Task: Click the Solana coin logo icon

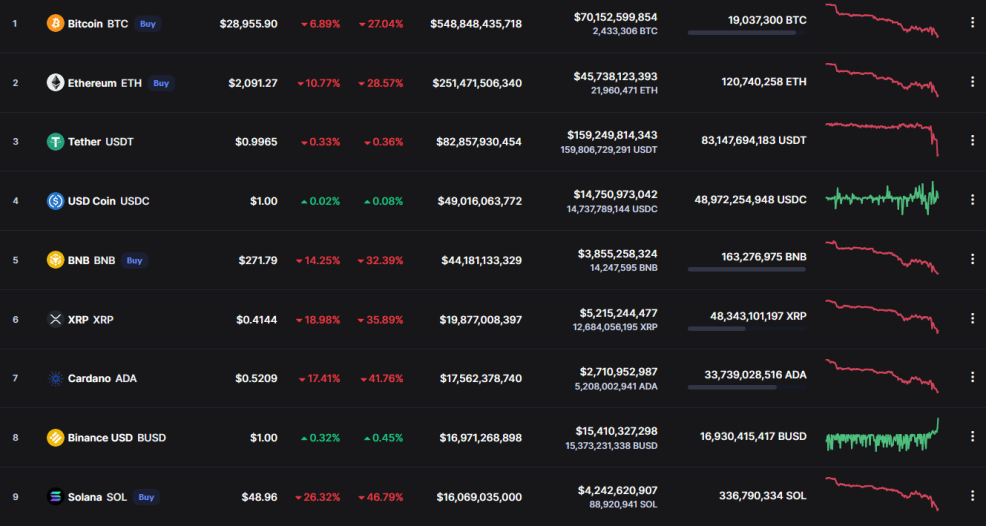Action: tap(55, 496)
